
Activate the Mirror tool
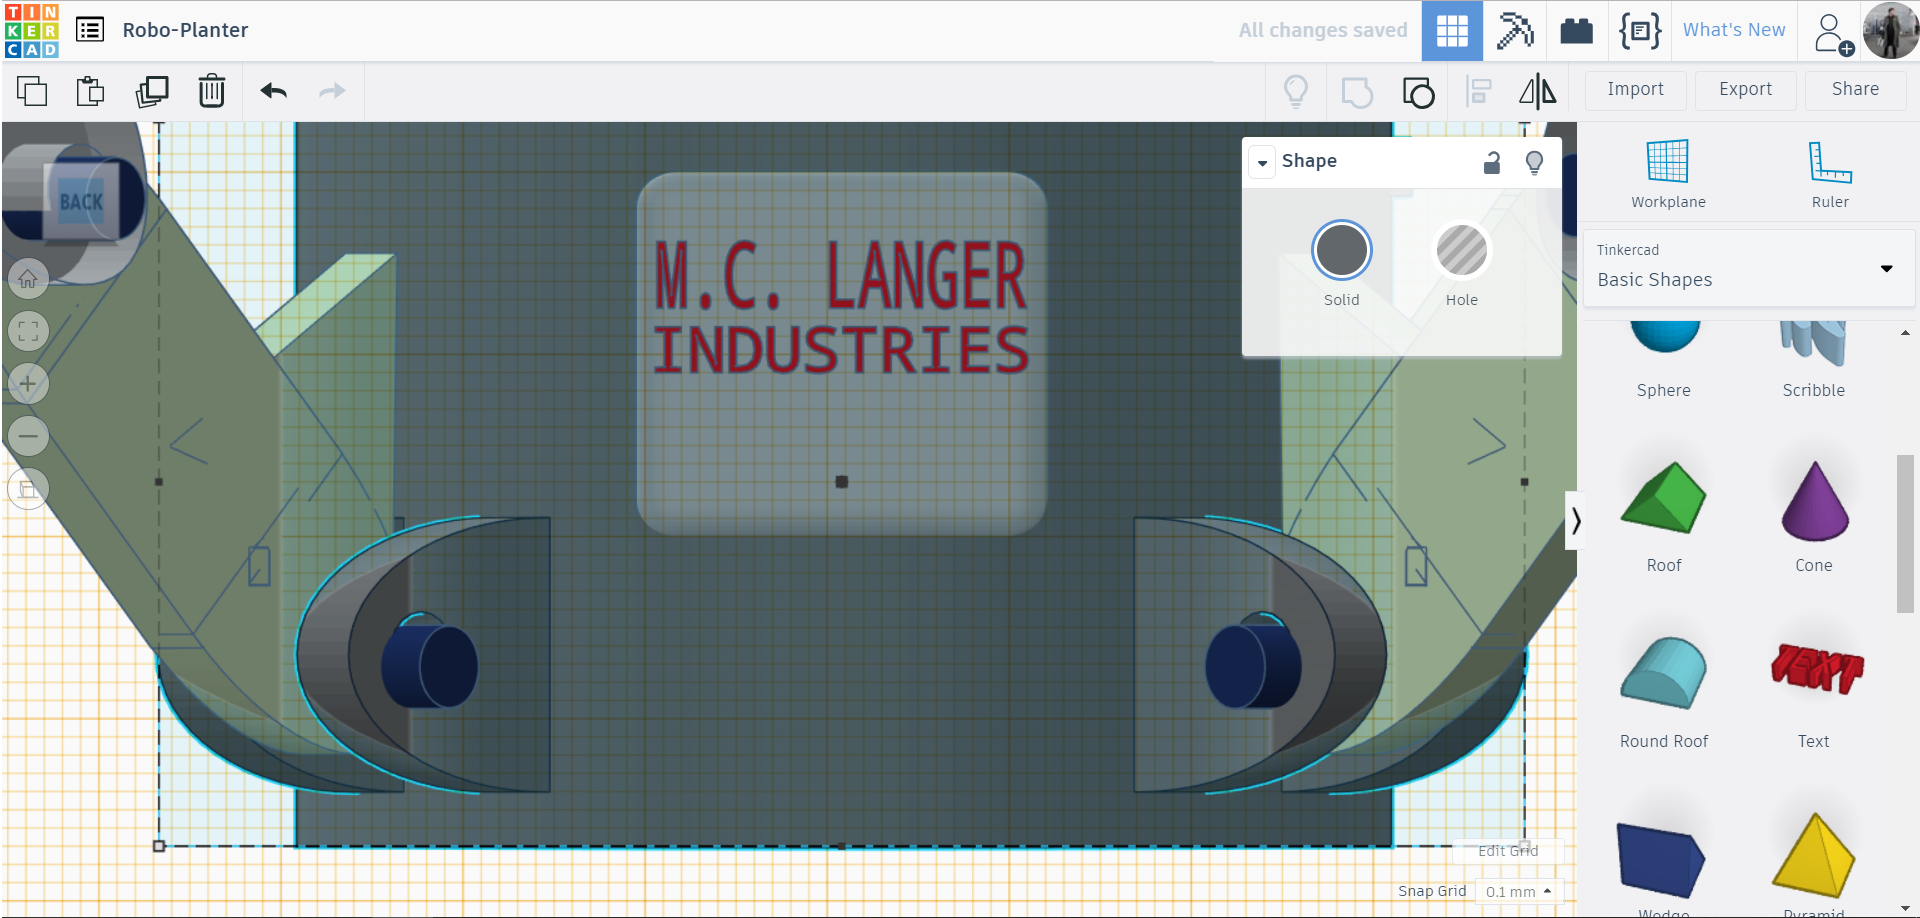pyautogui.click(x=1538, y=92)
